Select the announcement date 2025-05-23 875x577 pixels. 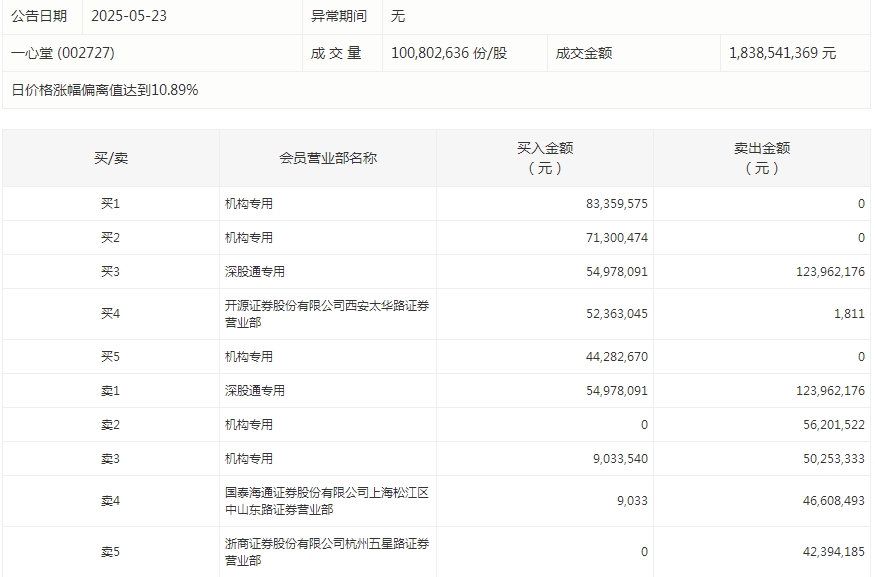pos(128,16)
